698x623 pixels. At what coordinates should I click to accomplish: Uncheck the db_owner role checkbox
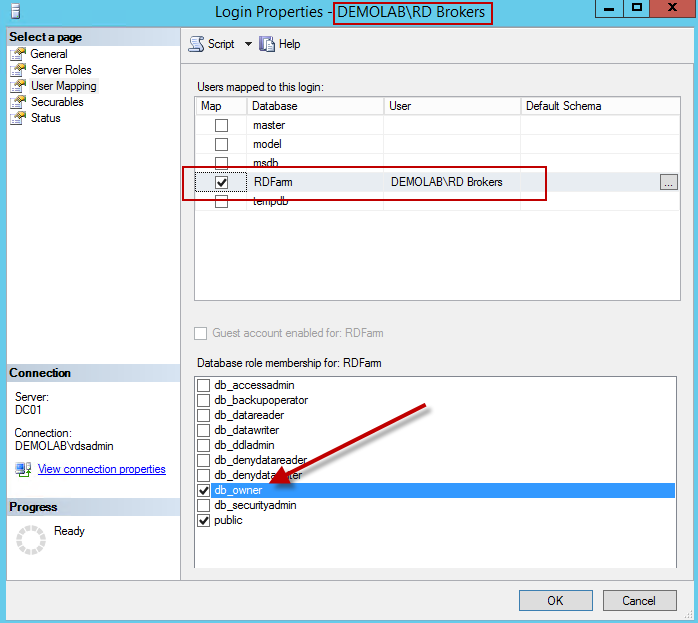click(204, 490)
